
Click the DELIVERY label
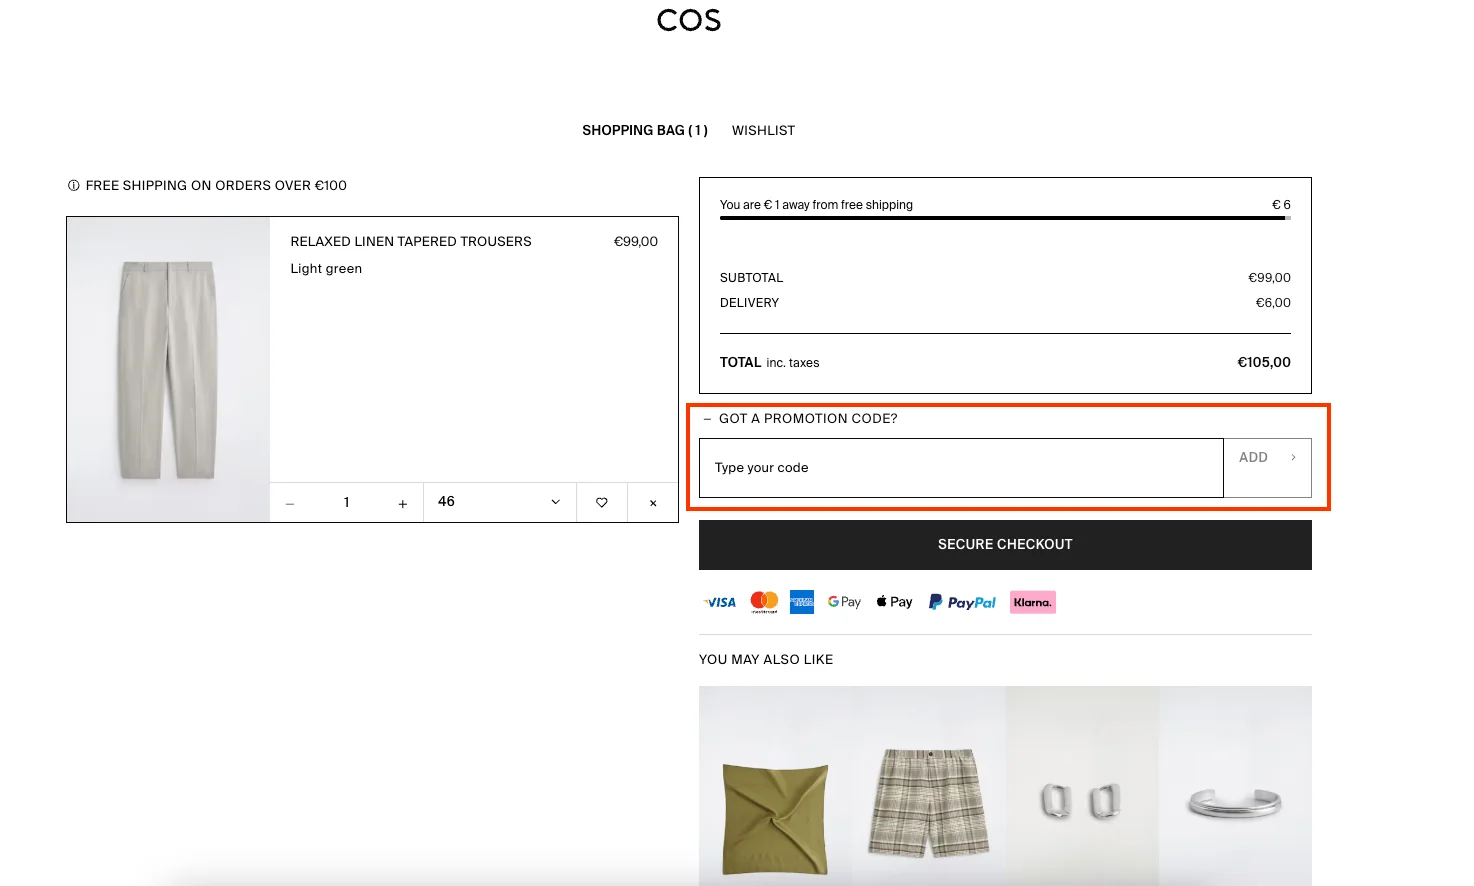749,302
